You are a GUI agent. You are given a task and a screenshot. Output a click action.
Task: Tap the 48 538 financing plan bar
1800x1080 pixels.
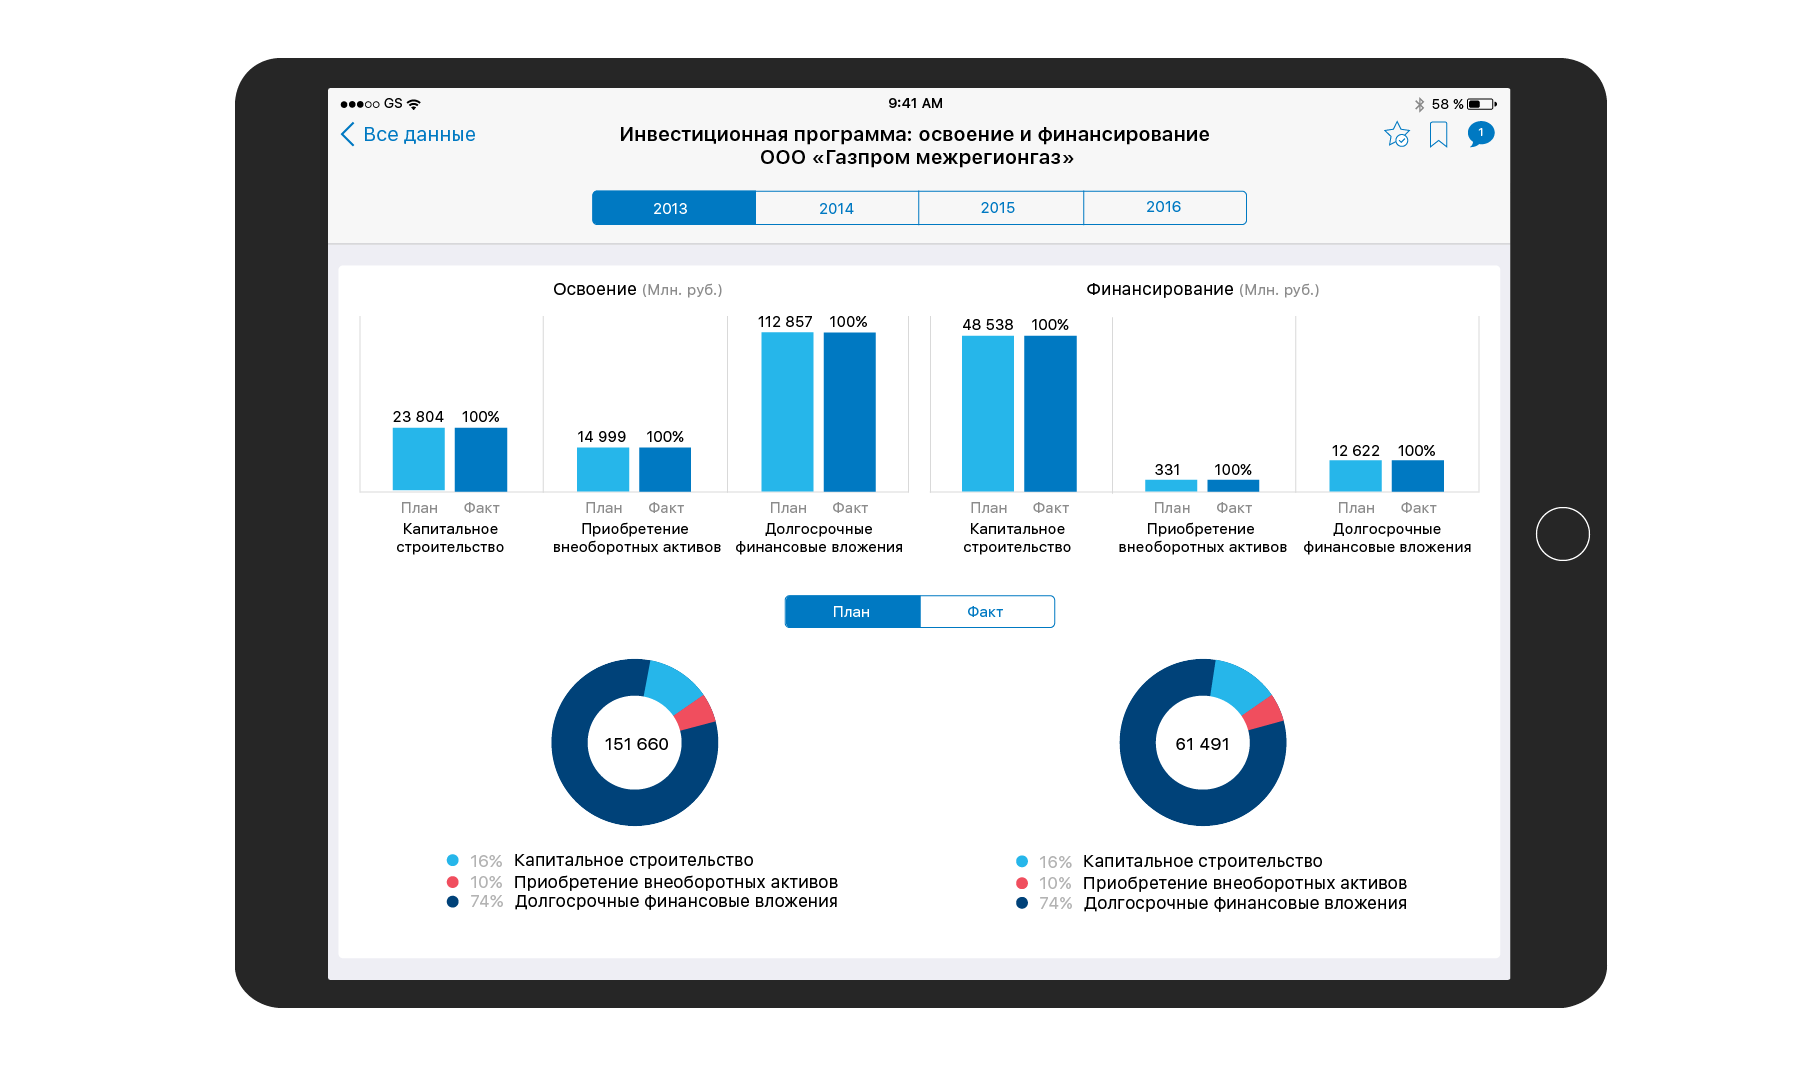click(988, 413)
